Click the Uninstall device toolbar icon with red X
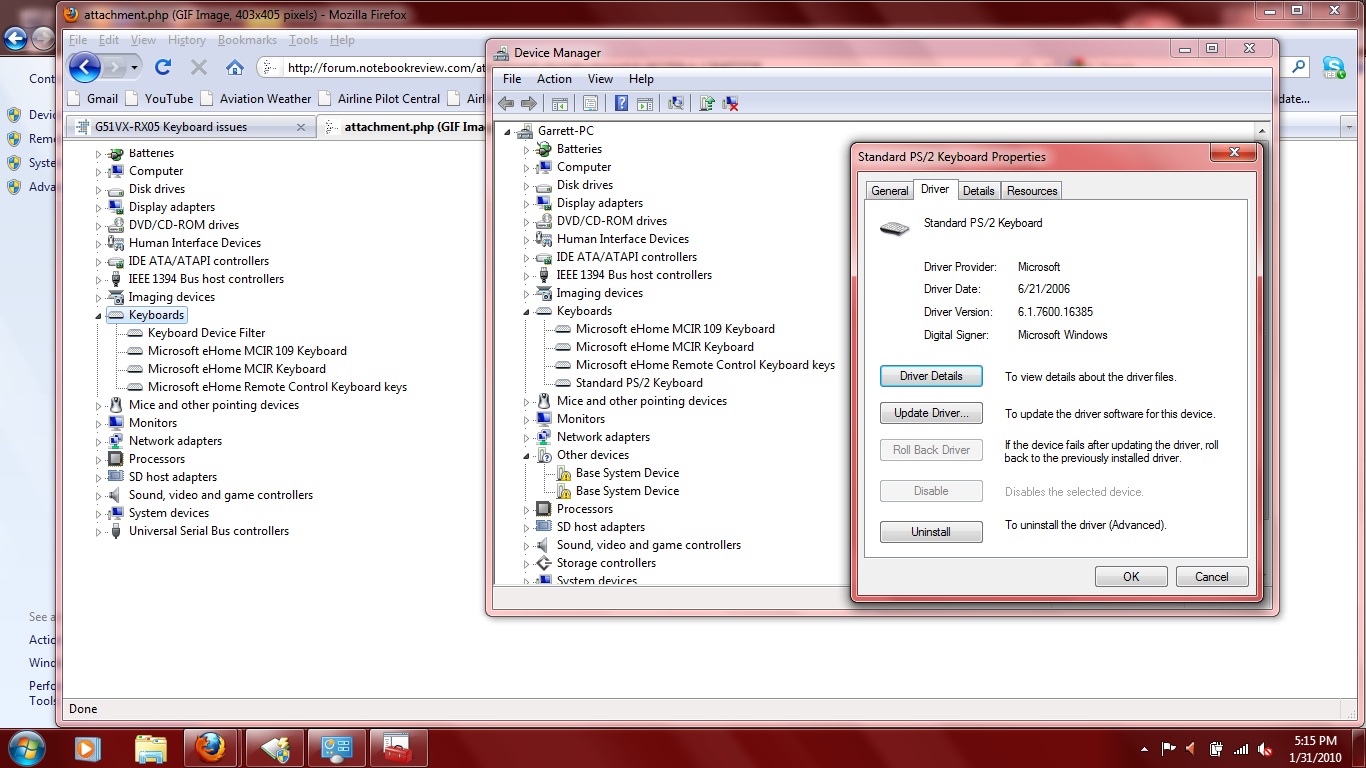The width and height of the screenshot is (1366, 768). (731, 103)
